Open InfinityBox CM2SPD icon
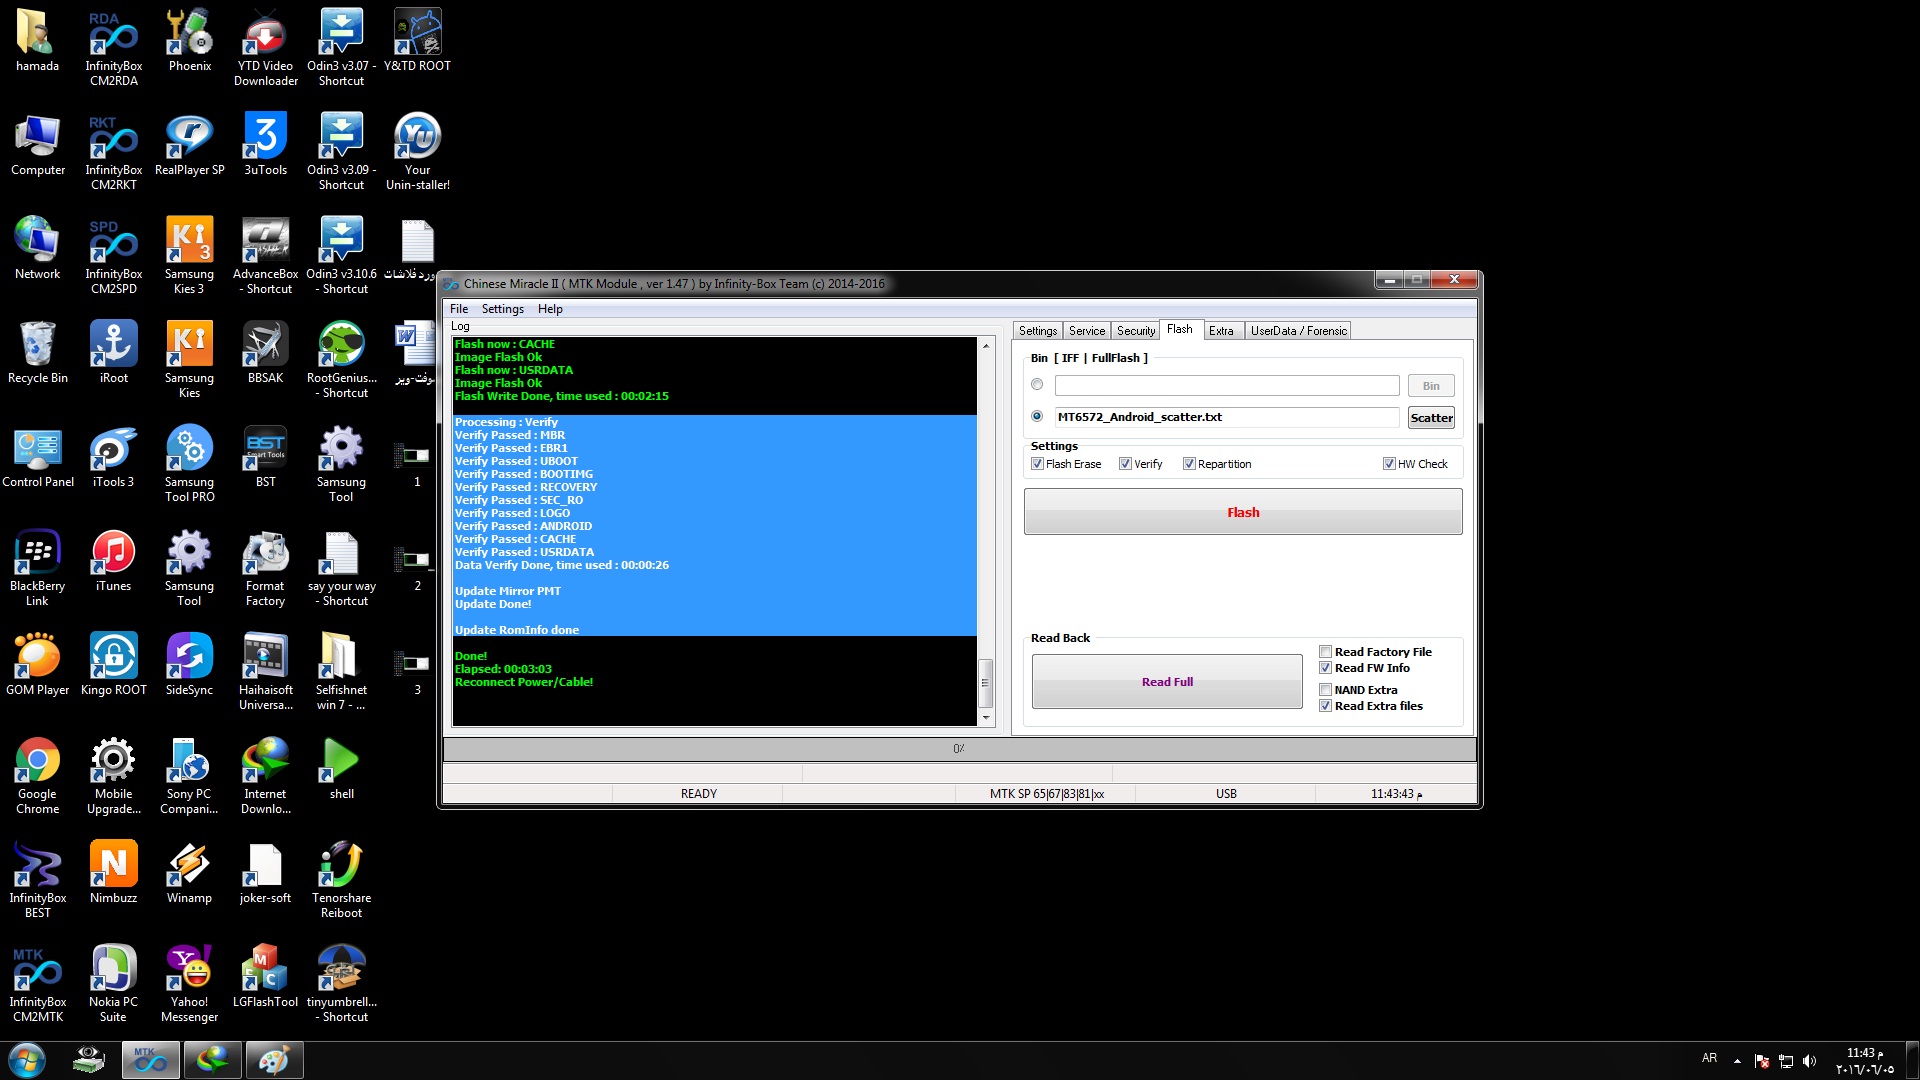 coord(114,255)
